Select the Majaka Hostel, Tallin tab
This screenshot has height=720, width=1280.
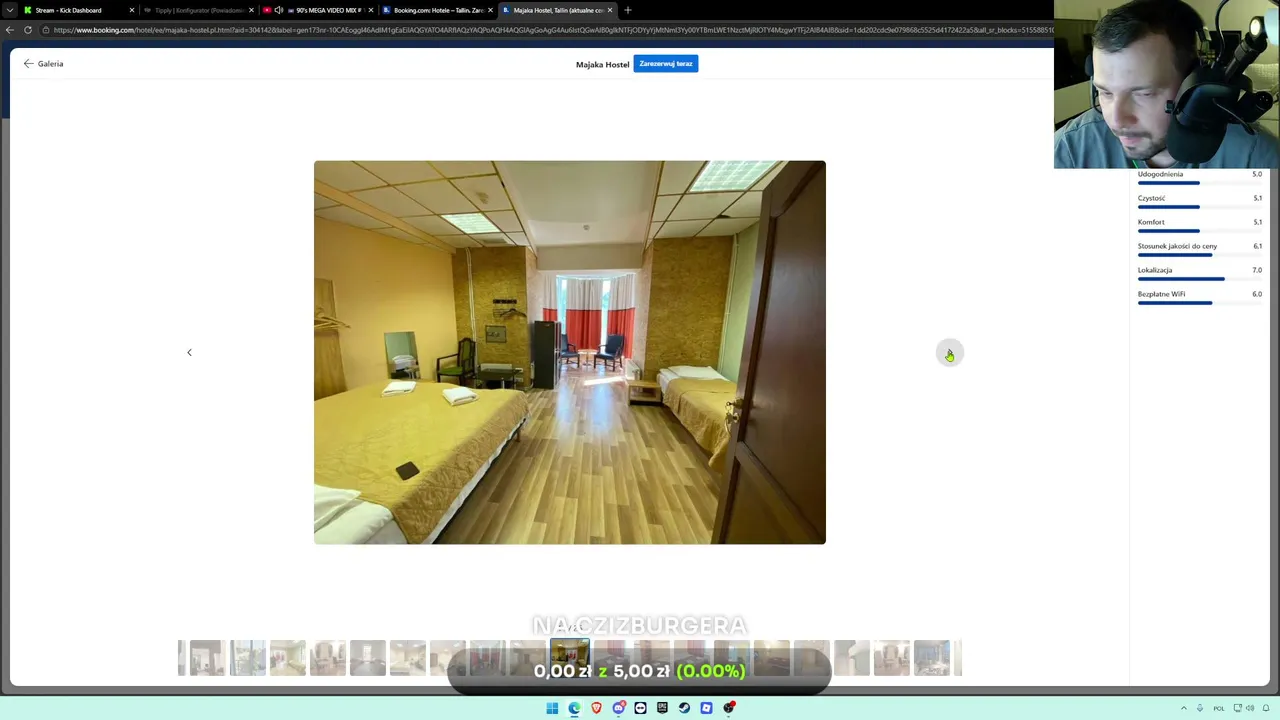(558, 10)
